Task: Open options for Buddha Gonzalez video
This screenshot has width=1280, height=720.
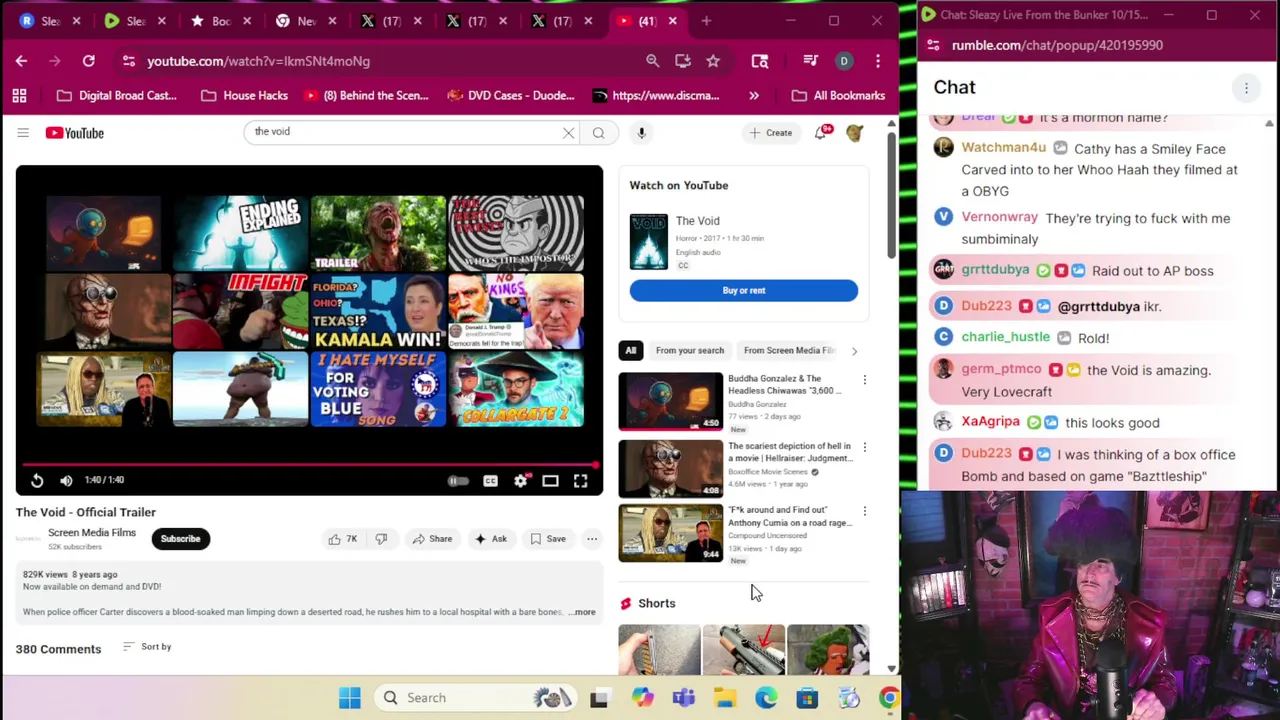Action: 865,380
